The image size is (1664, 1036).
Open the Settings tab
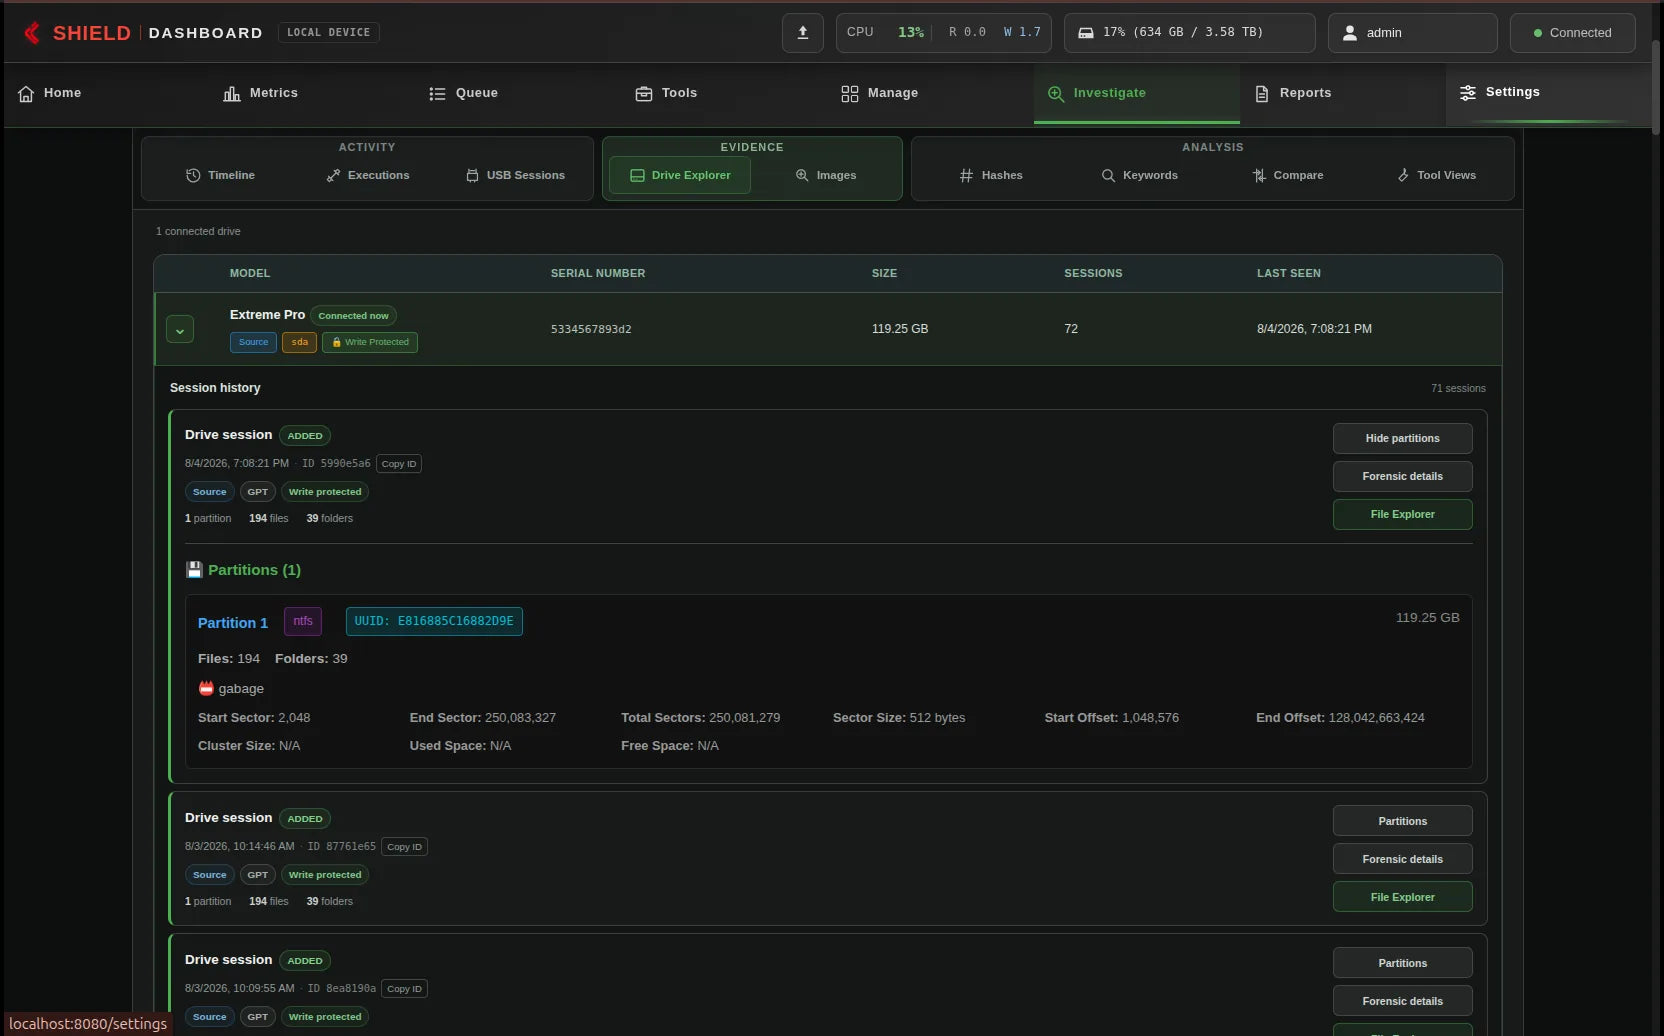tap(1549, 93)
